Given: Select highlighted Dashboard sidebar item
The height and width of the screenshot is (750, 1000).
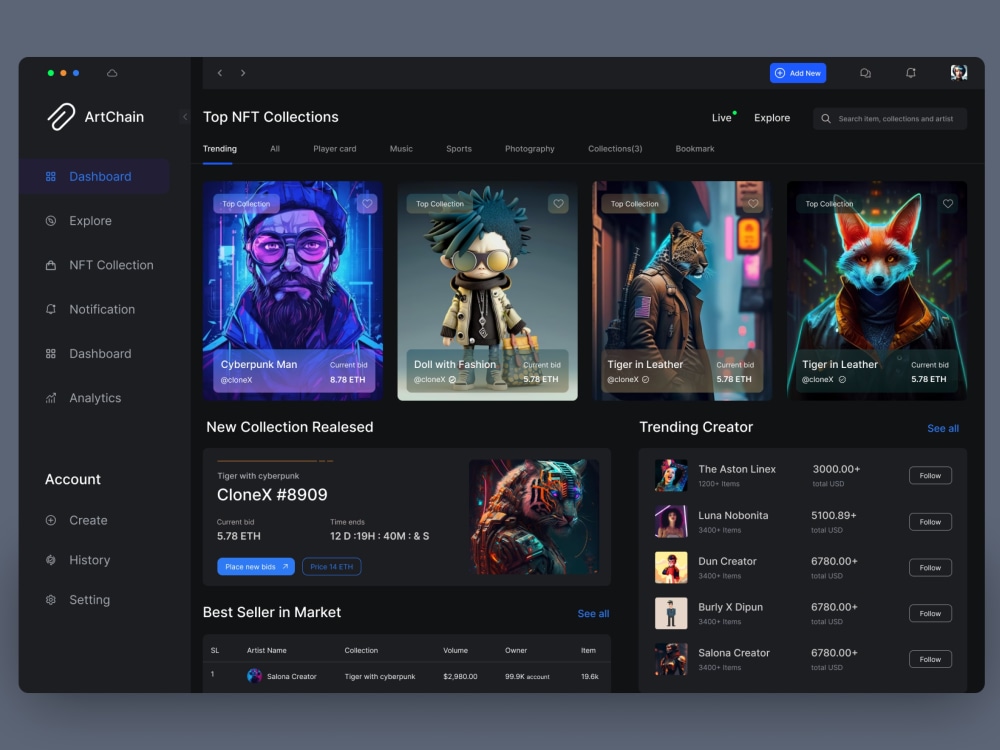Looking at the screenshot, I should (x=94, y=177).
